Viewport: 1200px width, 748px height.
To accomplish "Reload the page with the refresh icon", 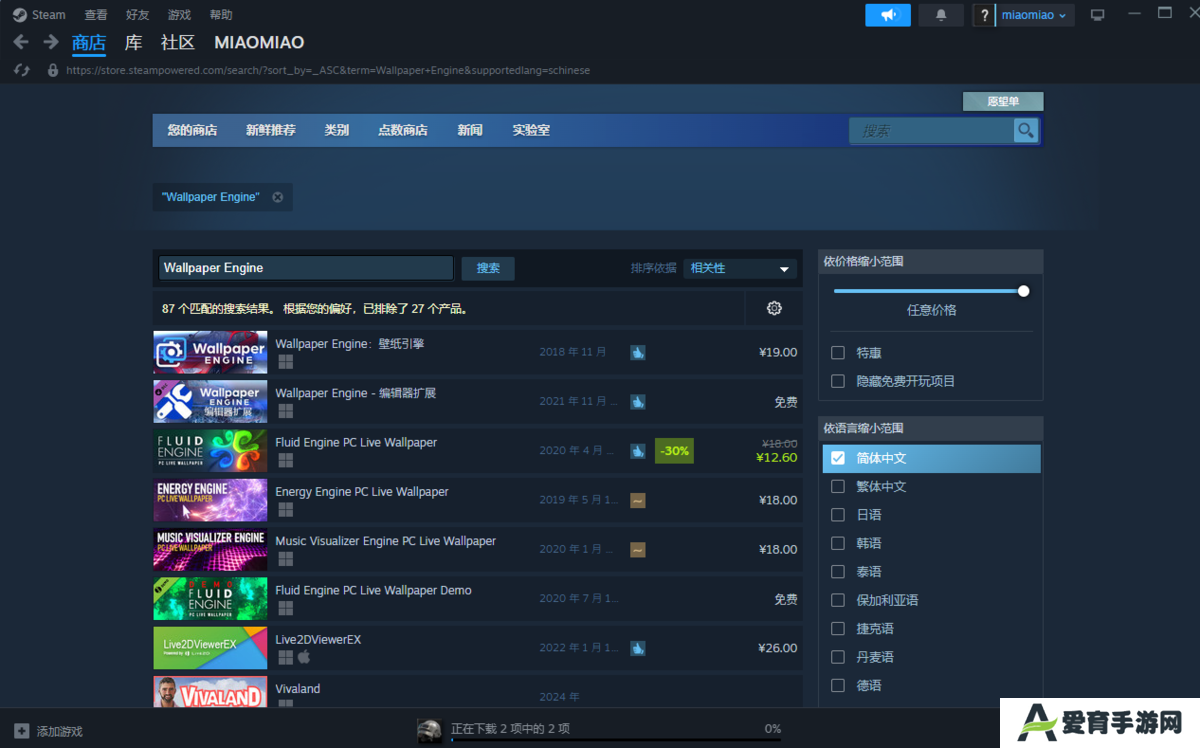I will click(x=21, y=70).
